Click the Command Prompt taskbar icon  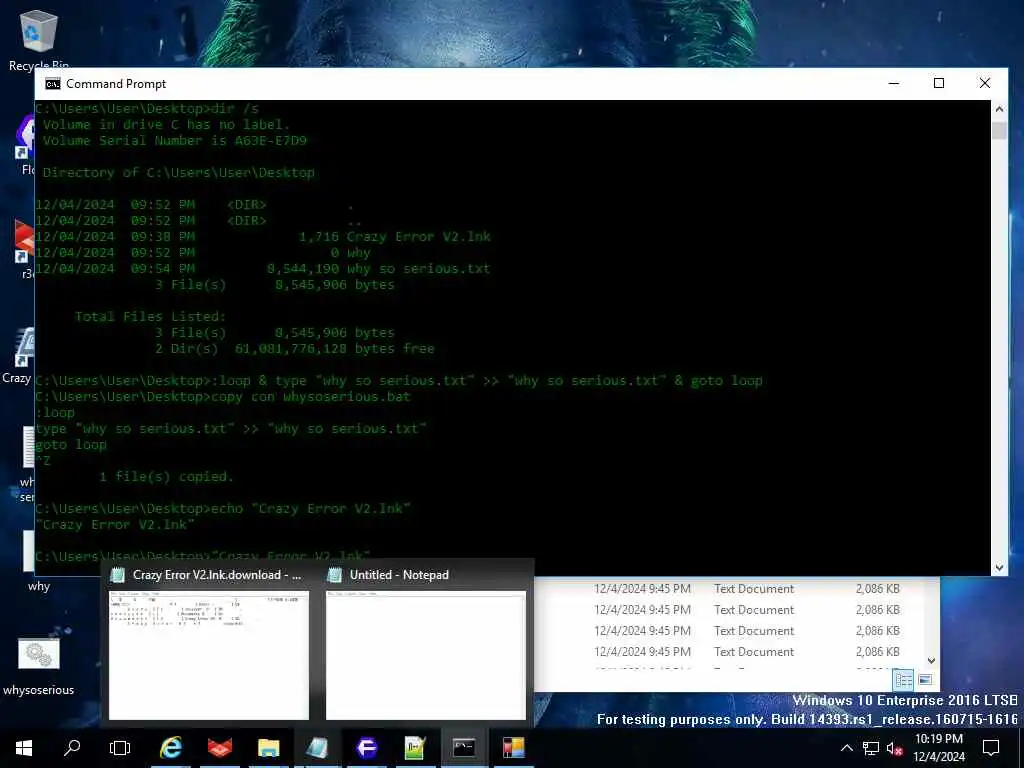(464, 748)
